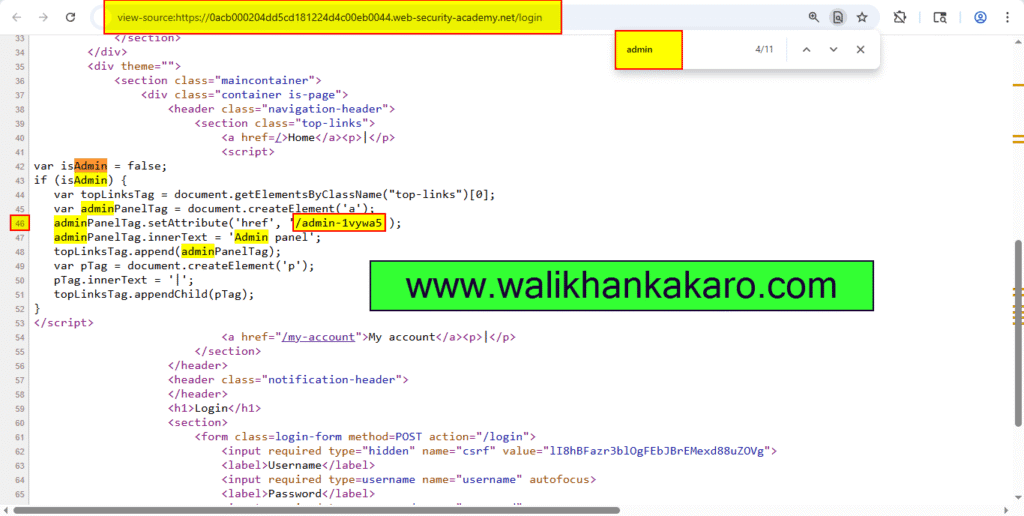This screenshot has width=1024, height=516.
Task: Open the profile avatar icon
Action: click(980, 17)
